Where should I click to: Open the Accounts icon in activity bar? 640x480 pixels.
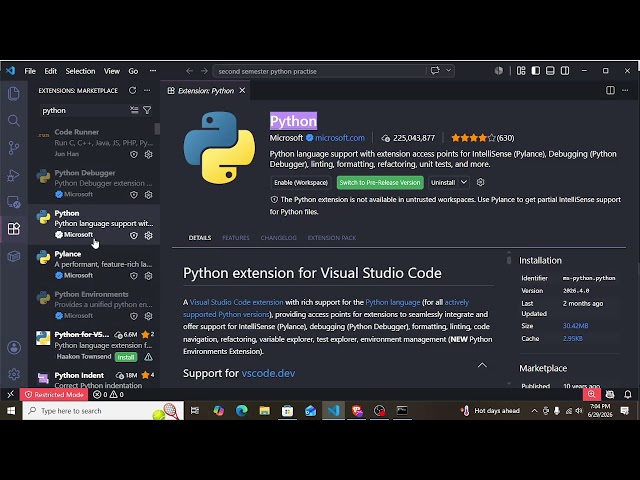pyautogui.click(x=14, y=347)
